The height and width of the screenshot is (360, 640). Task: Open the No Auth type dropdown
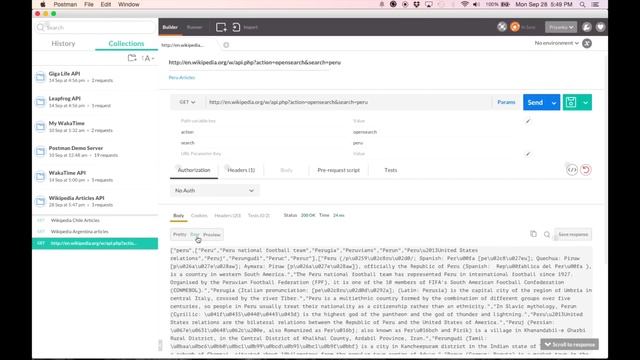214,191
